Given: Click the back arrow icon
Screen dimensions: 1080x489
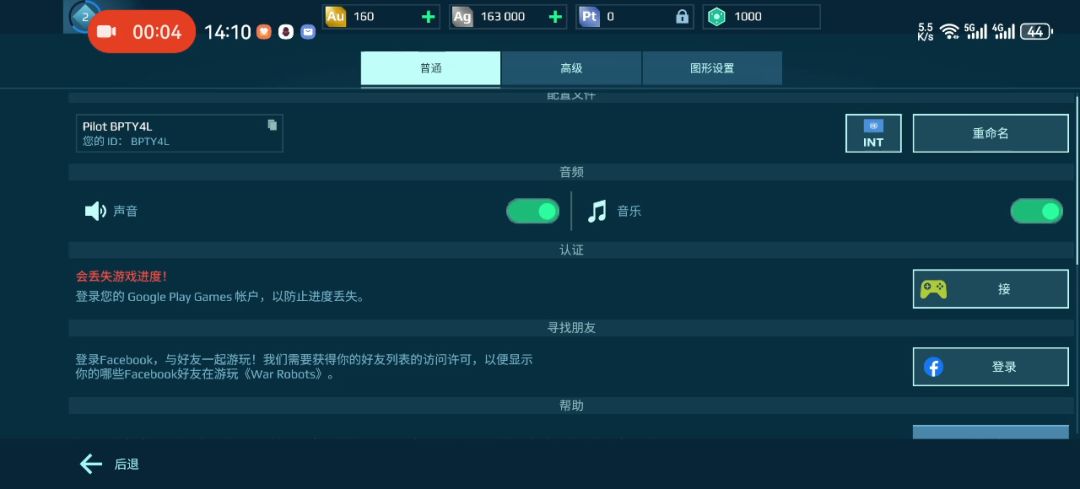Looking at the screenshot, I should 91,463.
